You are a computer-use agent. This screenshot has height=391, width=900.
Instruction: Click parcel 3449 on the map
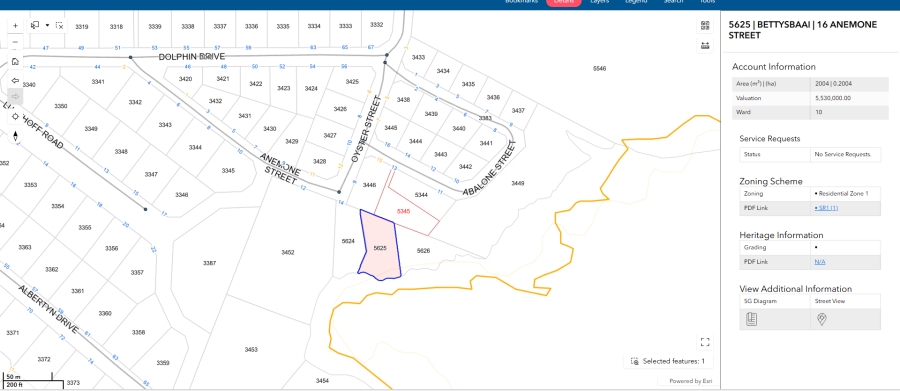518,184
